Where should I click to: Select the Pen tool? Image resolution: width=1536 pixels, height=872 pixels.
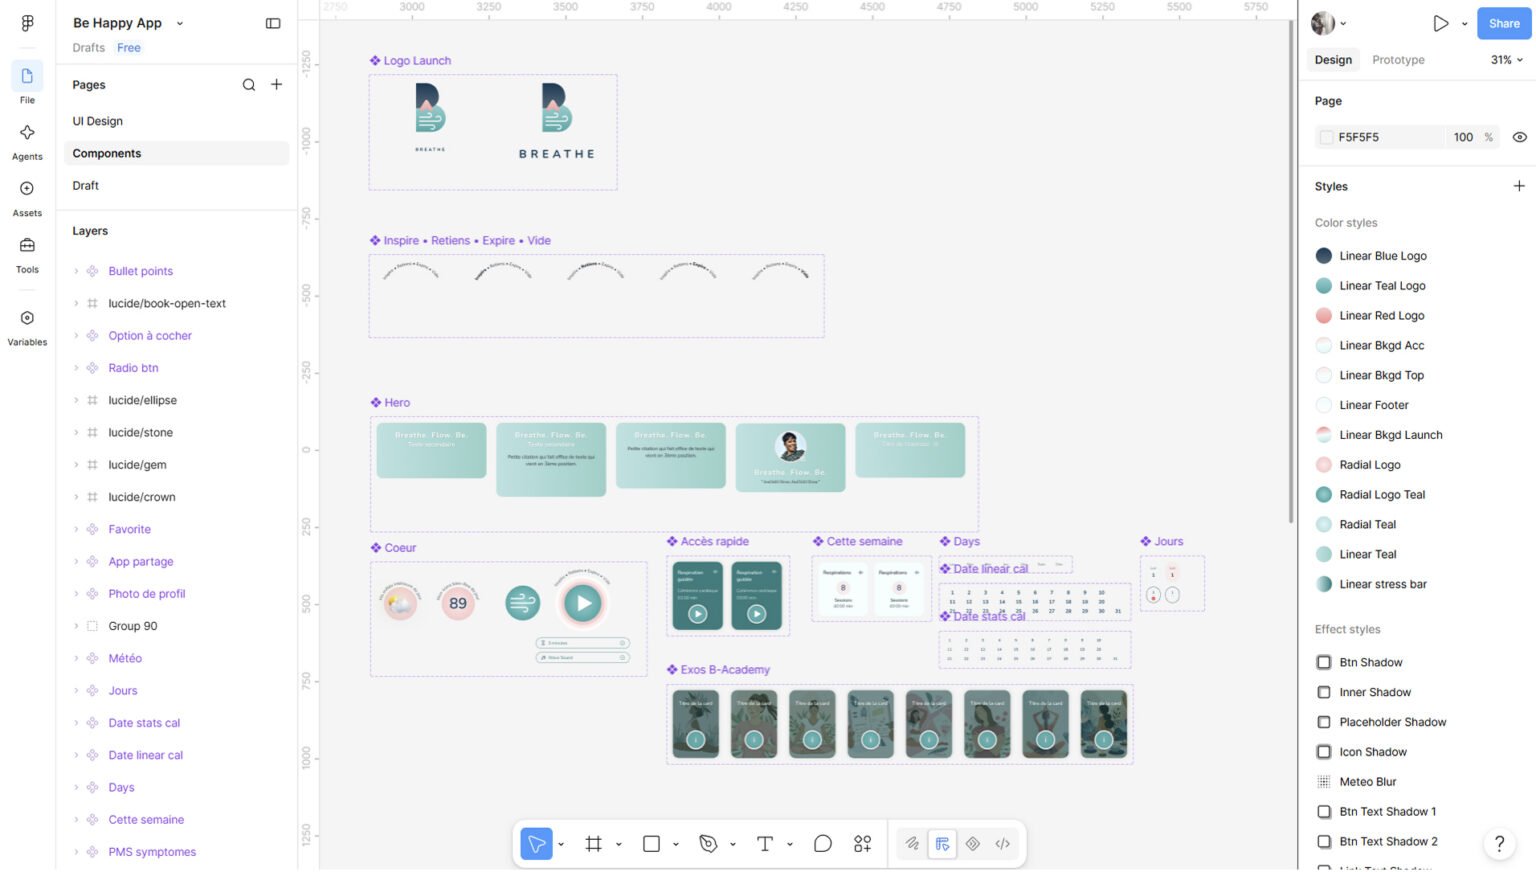[x=708, y=844]
